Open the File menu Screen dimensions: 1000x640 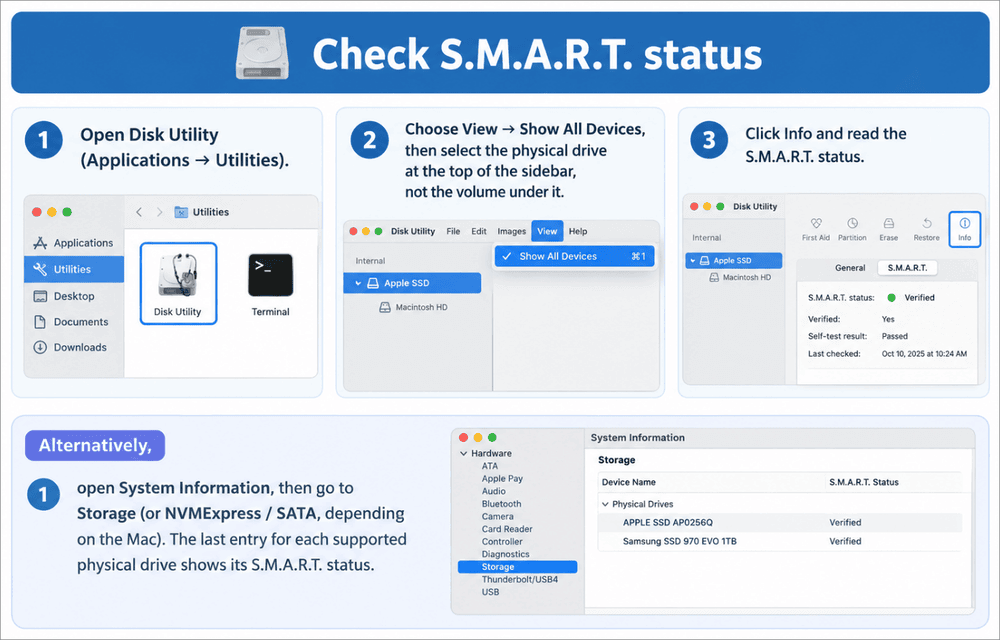point(453,231)
